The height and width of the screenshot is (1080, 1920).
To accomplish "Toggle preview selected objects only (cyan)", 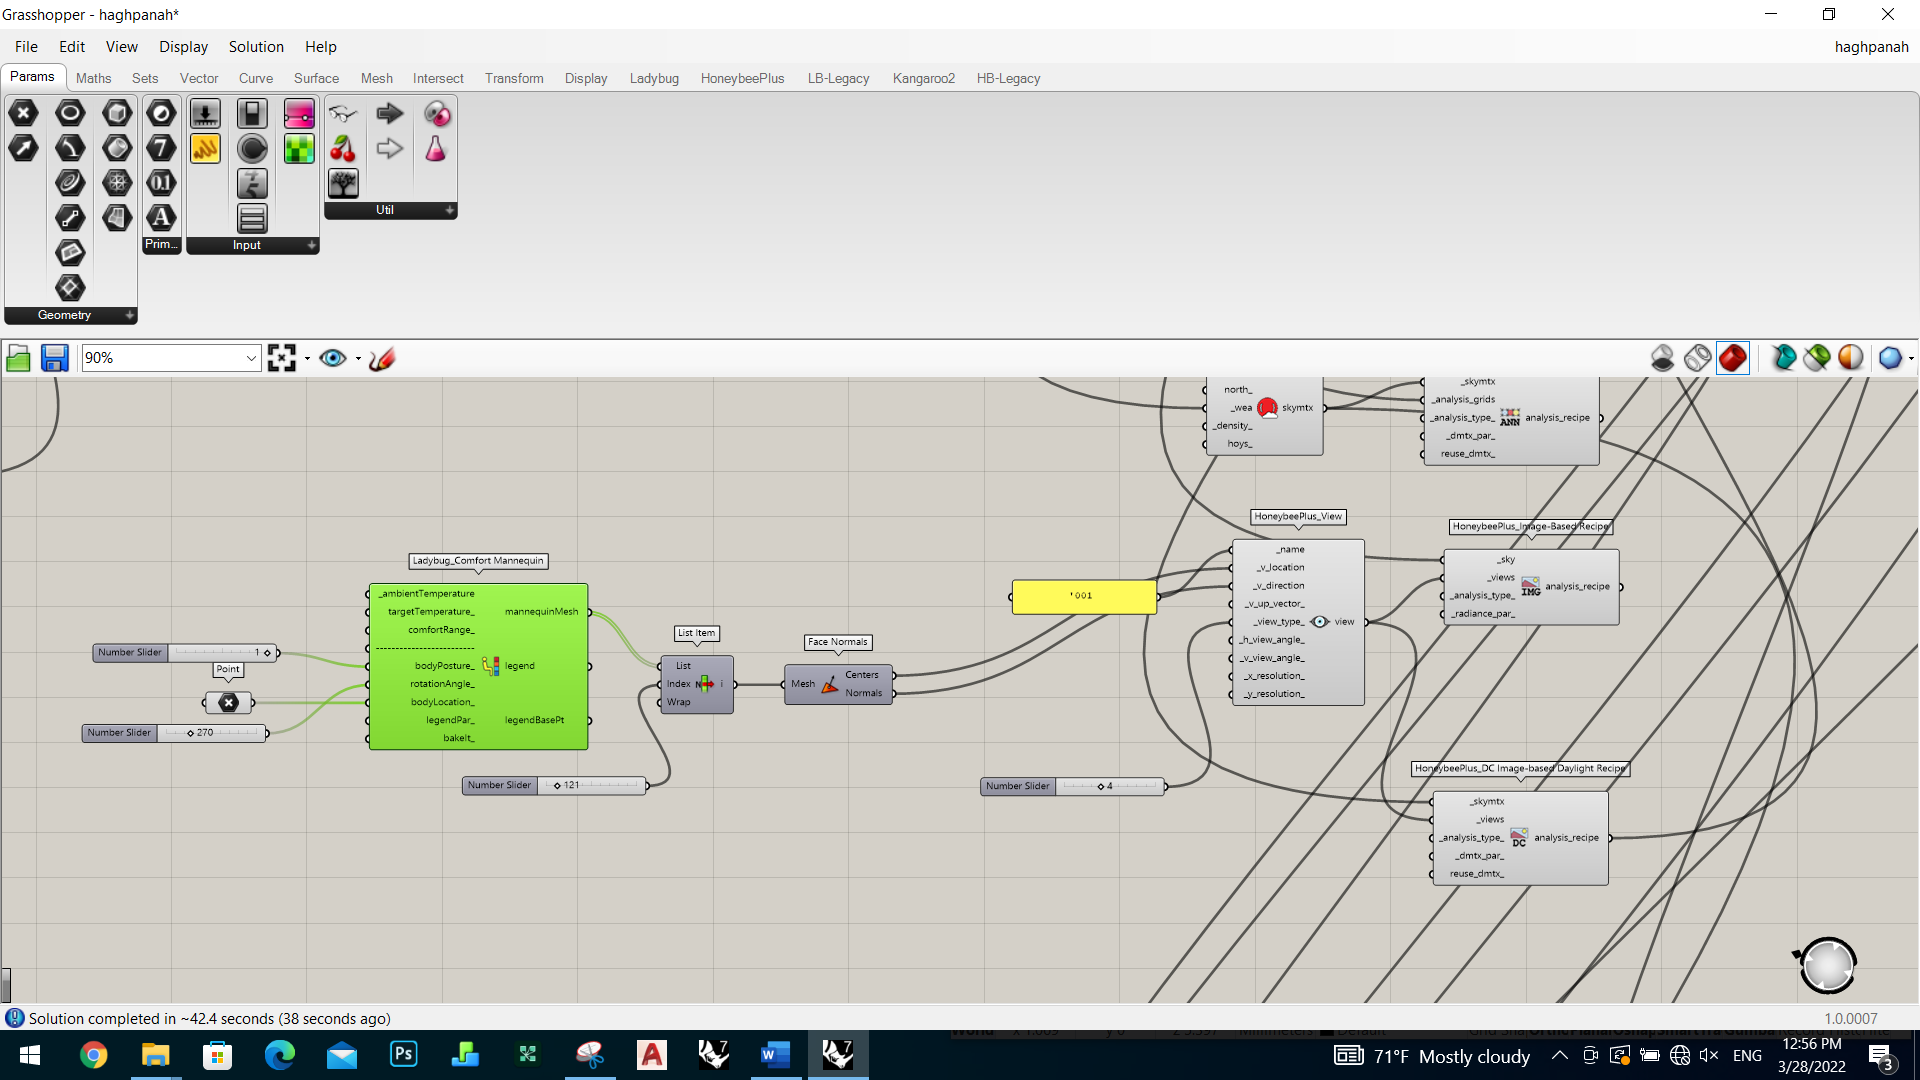I will coord(1783,358).
